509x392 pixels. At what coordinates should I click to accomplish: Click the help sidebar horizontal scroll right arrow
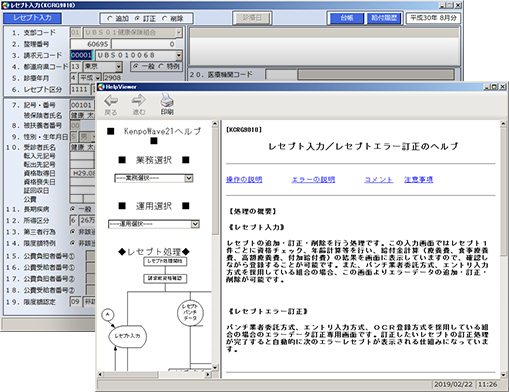(x=208, y=375)
